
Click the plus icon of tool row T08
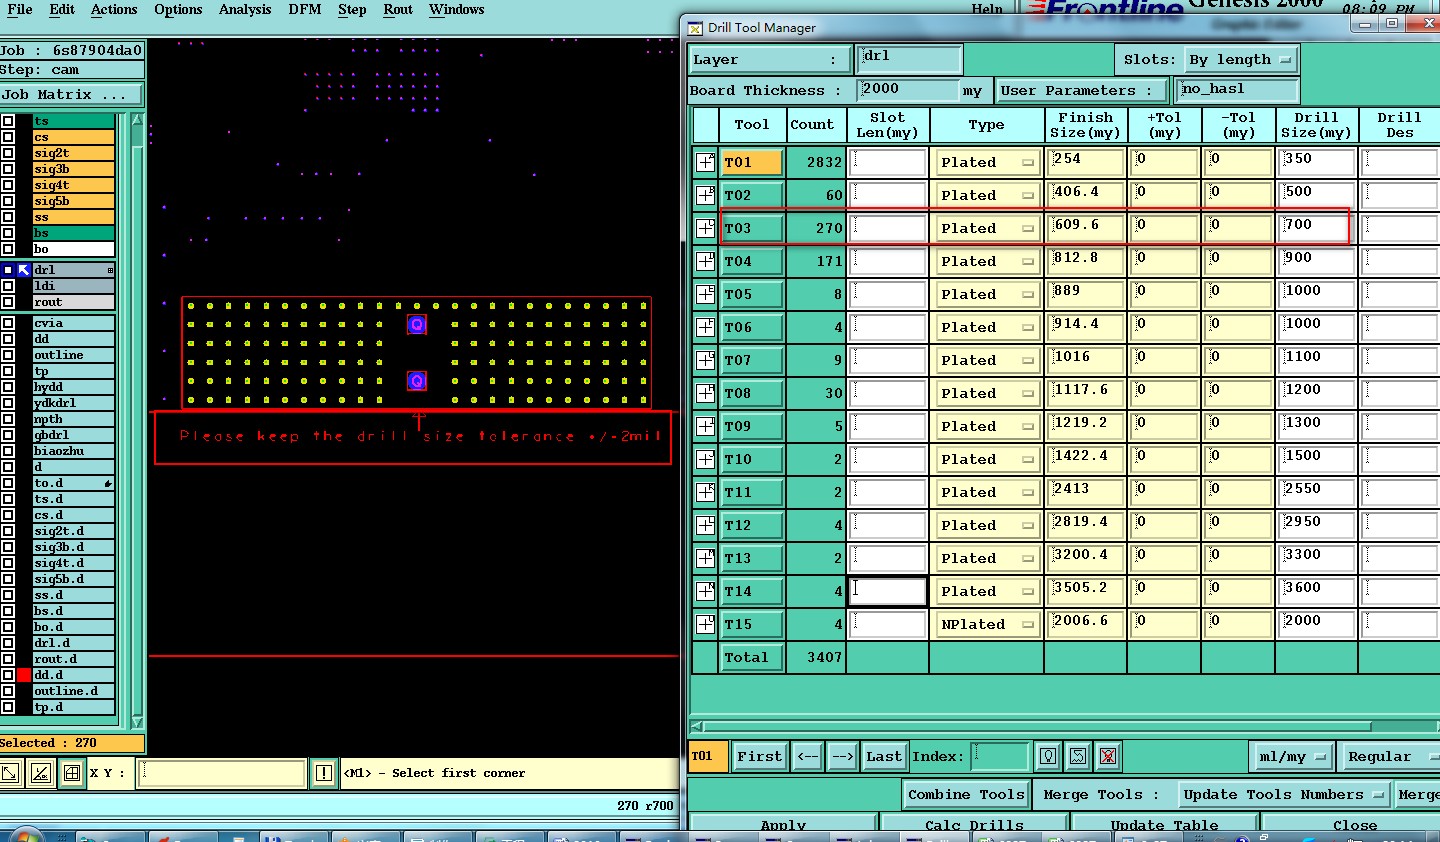pos(705,393)
